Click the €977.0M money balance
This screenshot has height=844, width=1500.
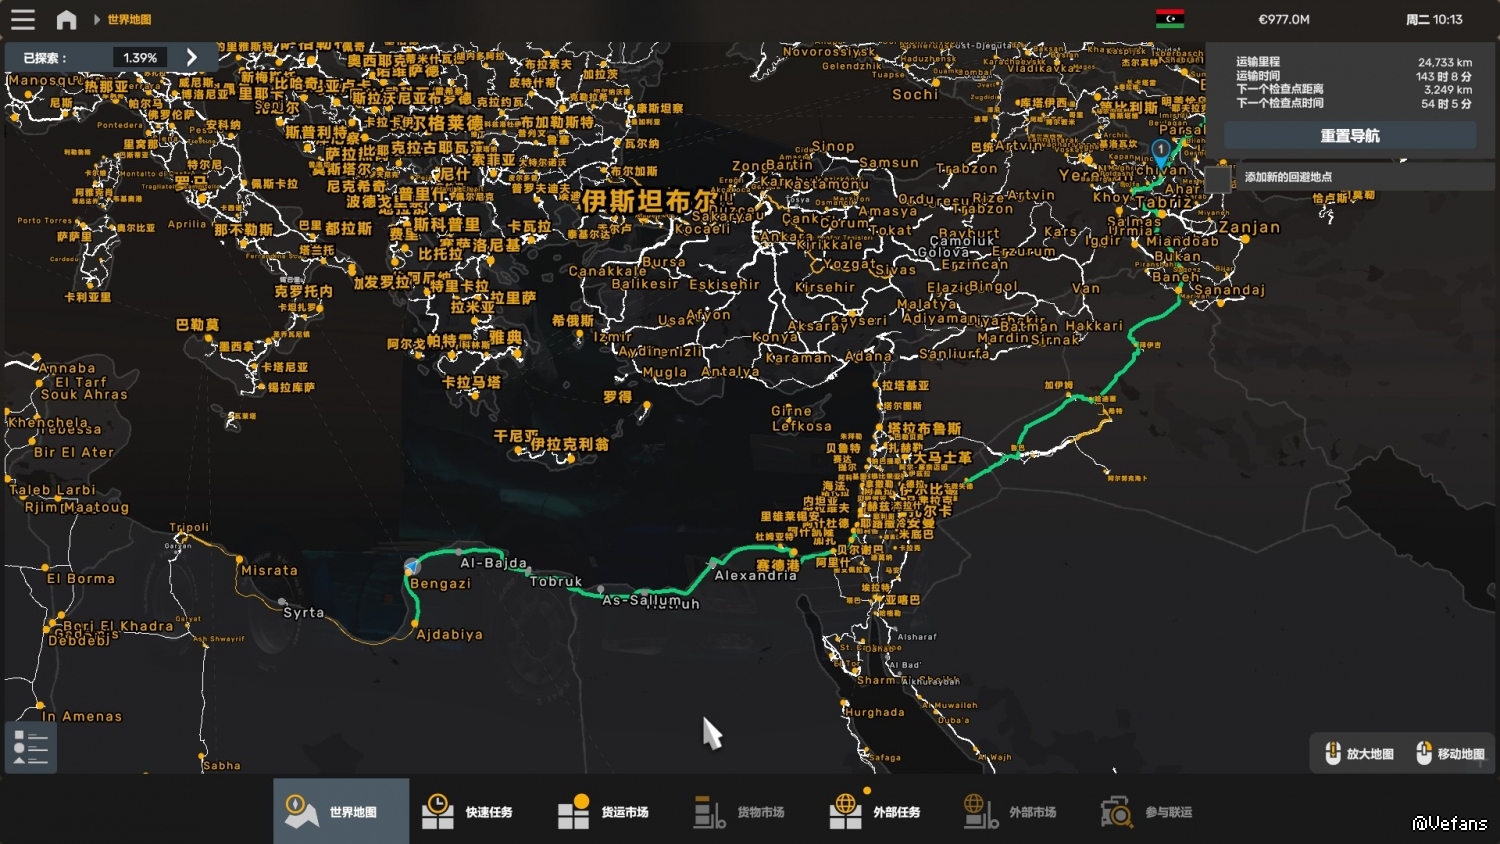click(x=1284, y=19)
